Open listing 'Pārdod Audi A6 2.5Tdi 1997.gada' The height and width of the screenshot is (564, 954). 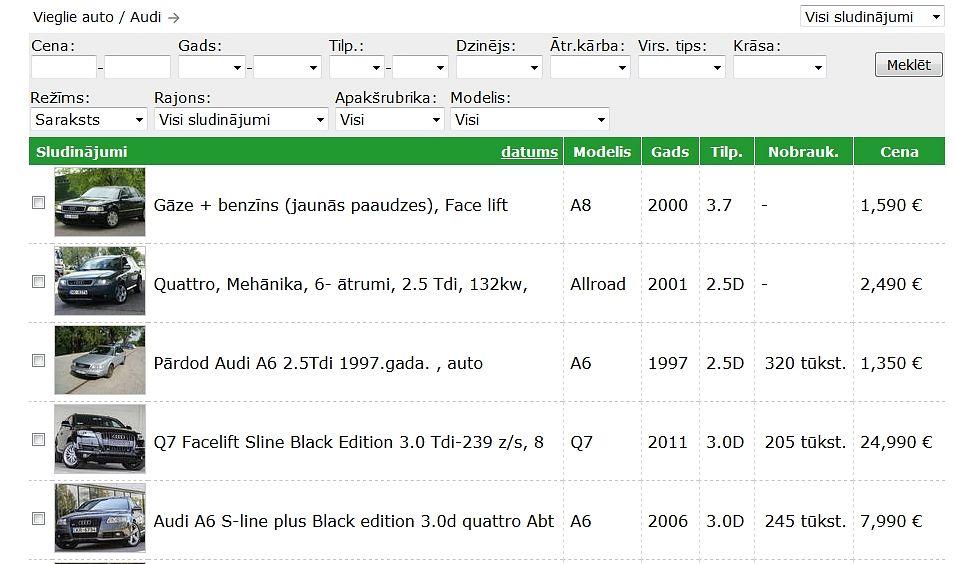(318, 363)
